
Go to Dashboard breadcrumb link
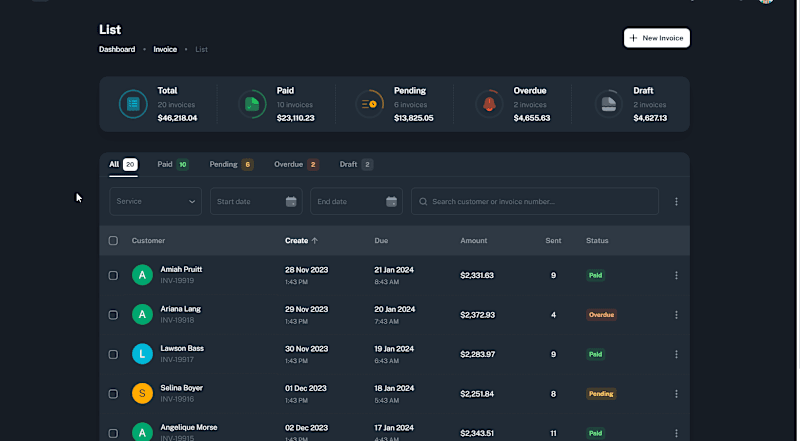117,50
